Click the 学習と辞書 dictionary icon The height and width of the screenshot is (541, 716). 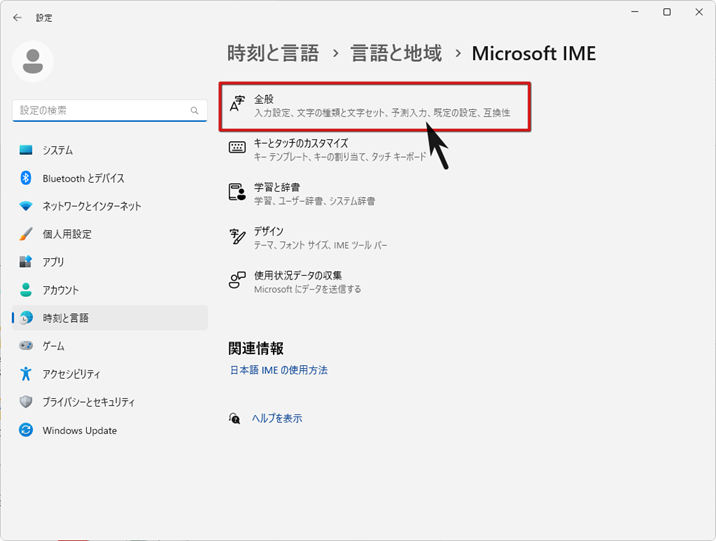point(237,192)
